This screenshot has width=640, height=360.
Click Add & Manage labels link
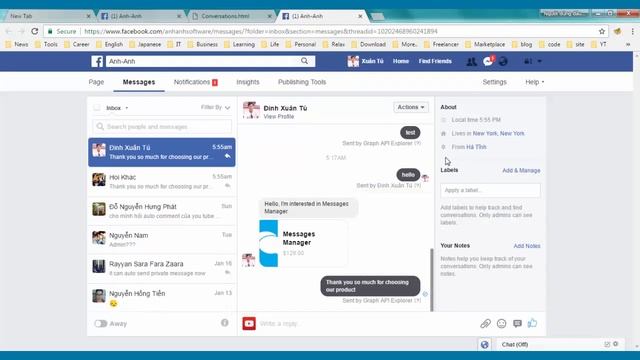(521, 170)
